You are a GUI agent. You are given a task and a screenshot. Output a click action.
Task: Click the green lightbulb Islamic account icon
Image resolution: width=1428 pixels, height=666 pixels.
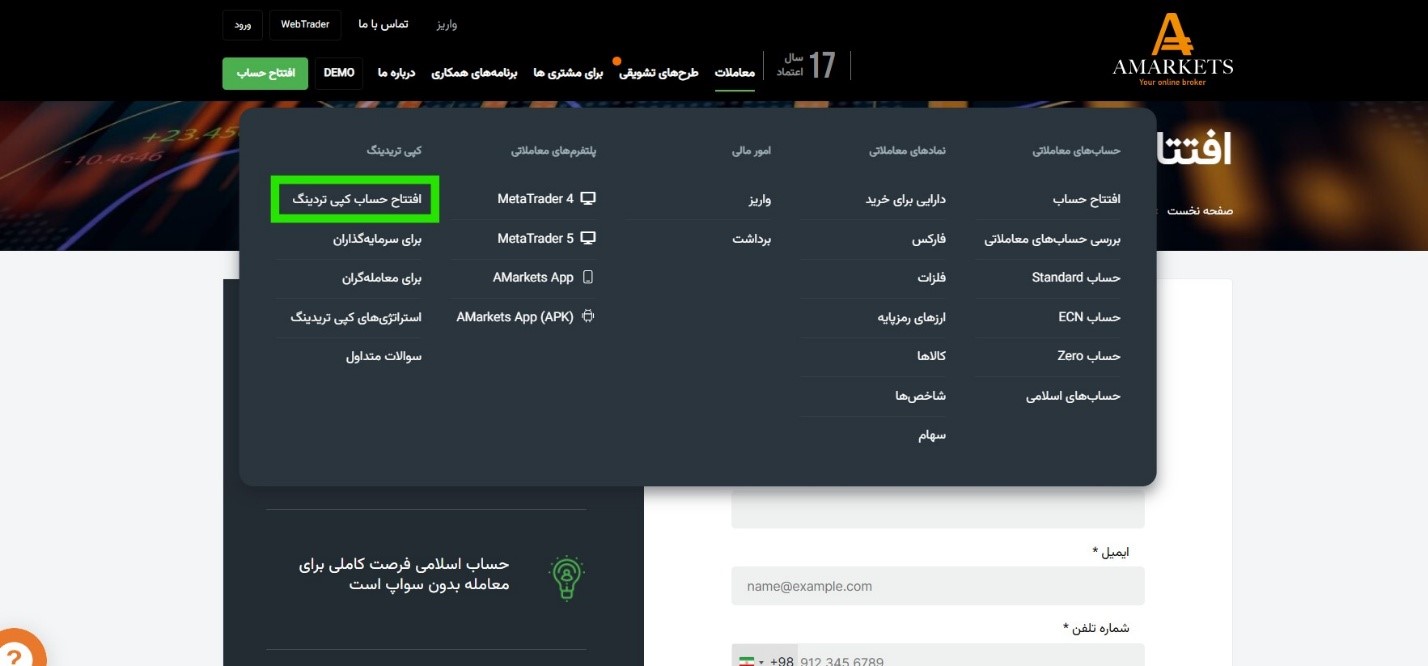566,577
